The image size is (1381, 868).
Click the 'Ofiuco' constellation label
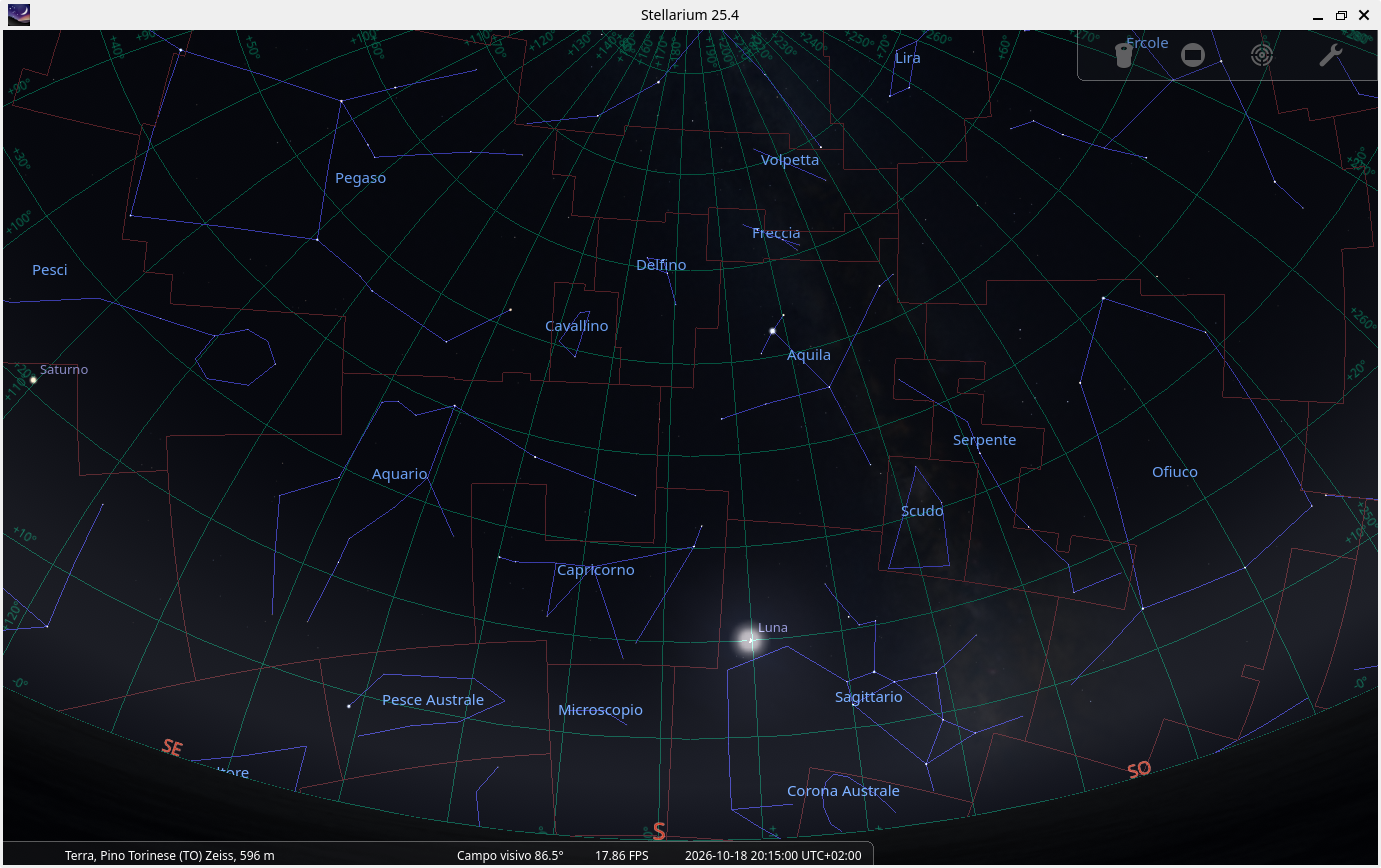tap(1175, 472)
